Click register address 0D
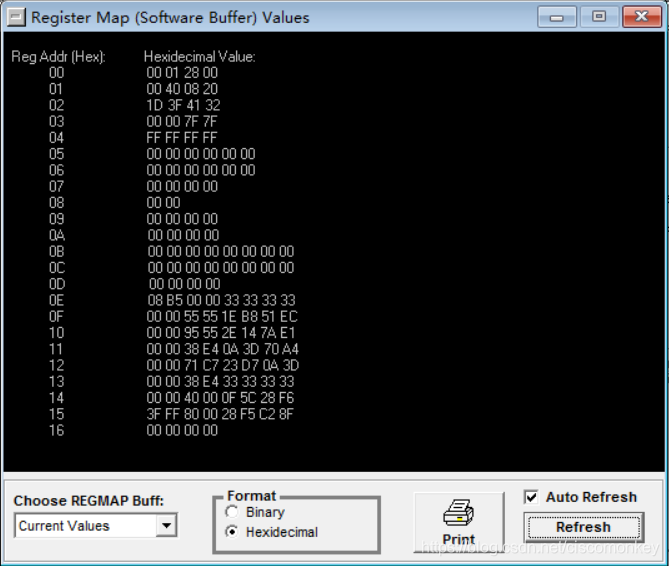669x566 pixels. tap(57, 284)
